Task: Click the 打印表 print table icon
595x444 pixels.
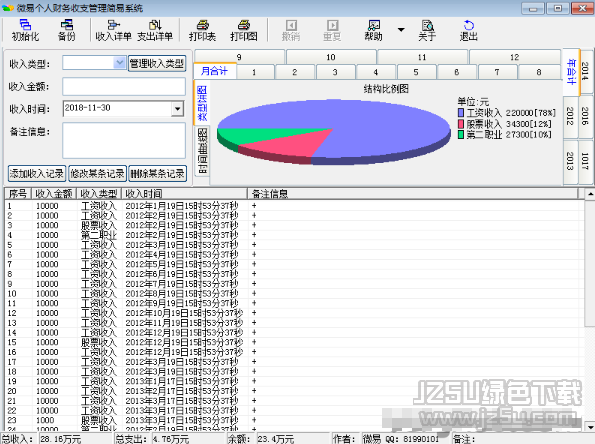Action: pos(203,30)
